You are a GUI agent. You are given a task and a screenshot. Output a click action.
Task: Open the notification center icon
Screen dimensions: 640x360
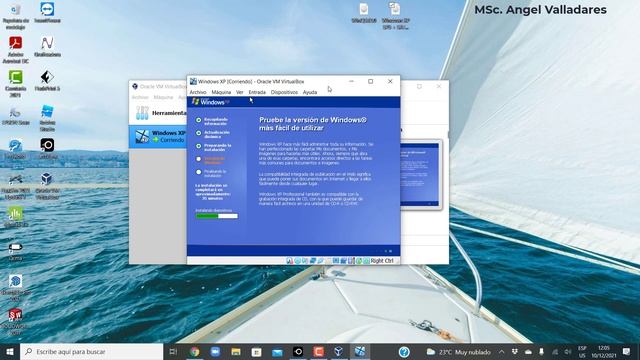pos(627,352)
